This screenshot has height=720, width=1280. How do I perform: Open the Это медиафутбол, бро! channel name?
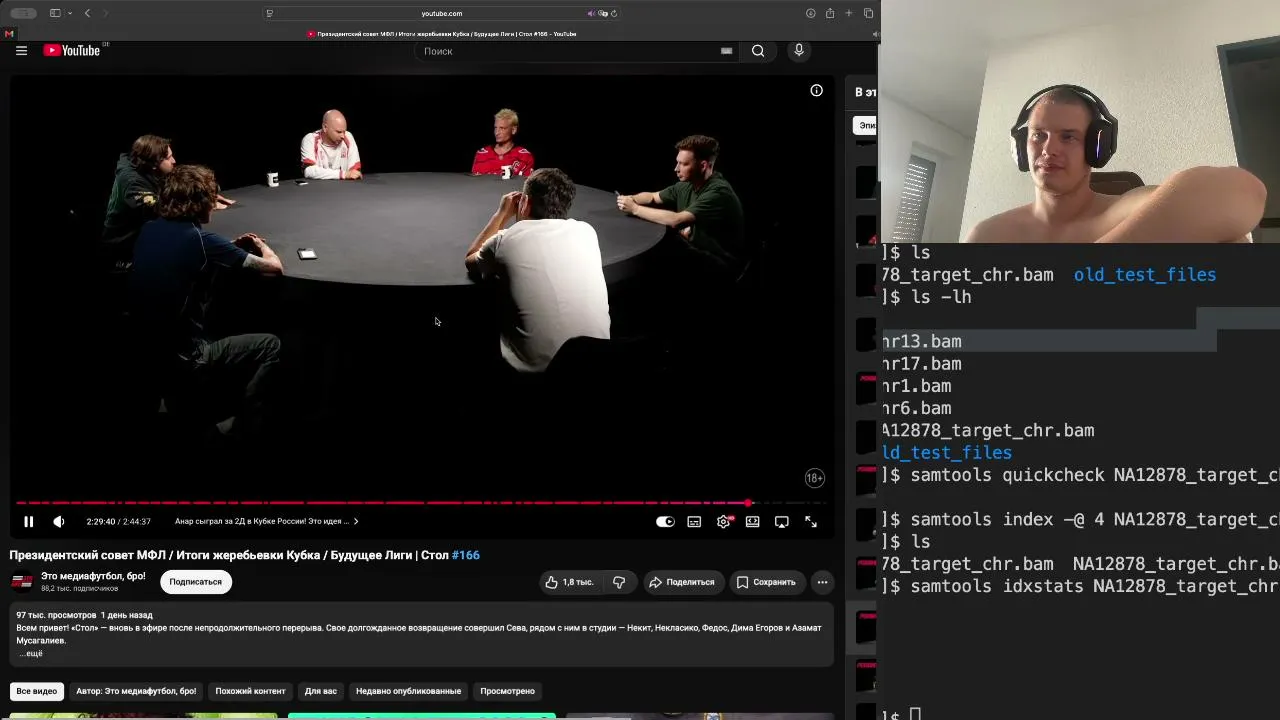click(x=93, y=576)
